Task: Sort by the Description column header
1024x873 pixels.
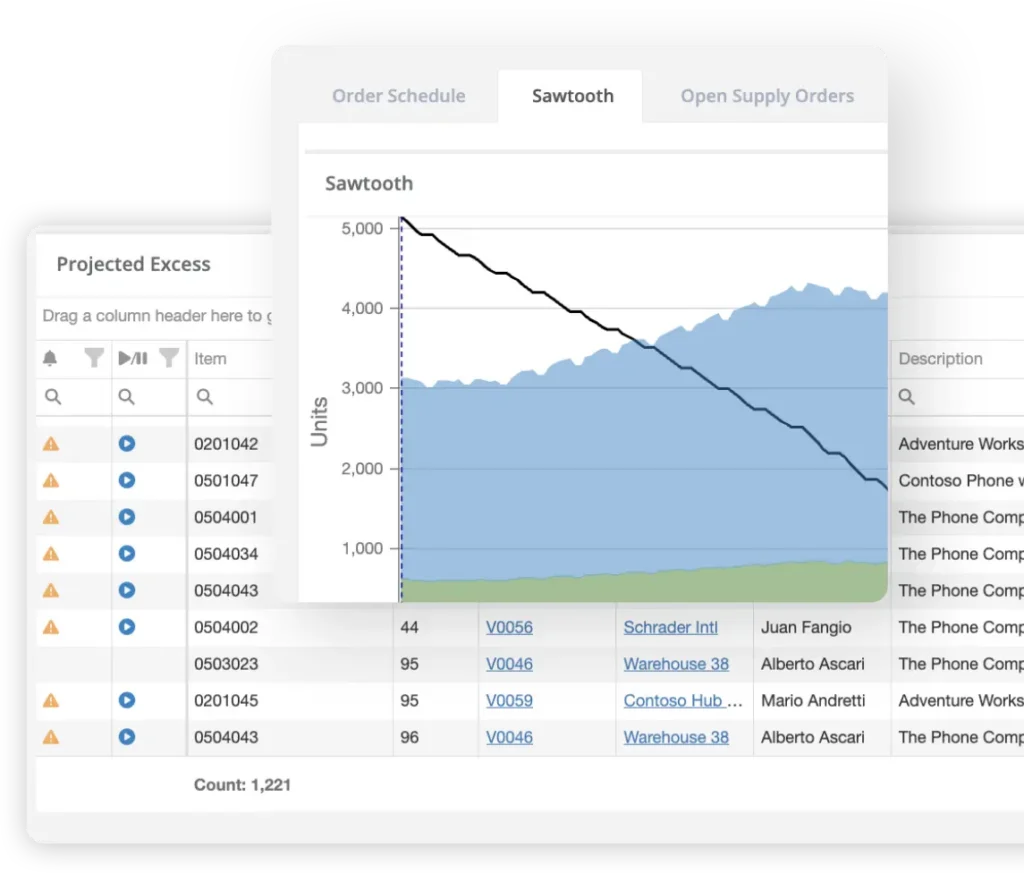Action: coord(940,358)
